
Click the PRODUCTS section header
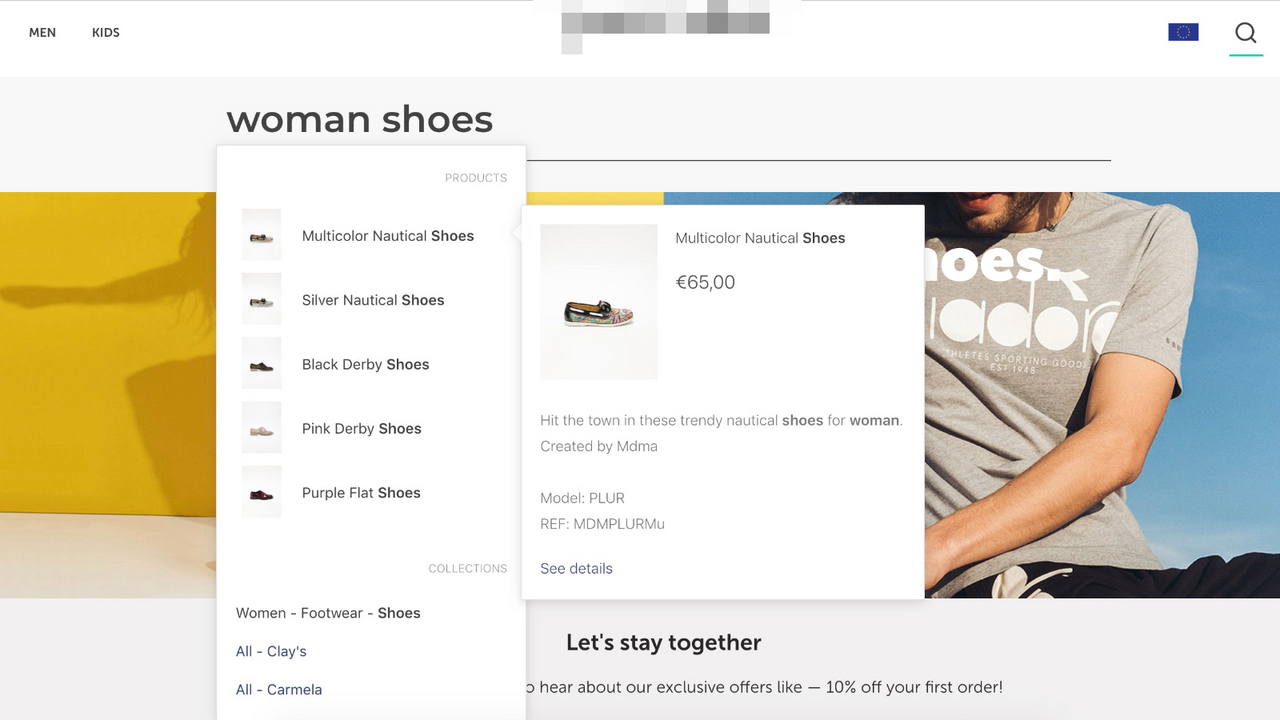pos(476,178)
